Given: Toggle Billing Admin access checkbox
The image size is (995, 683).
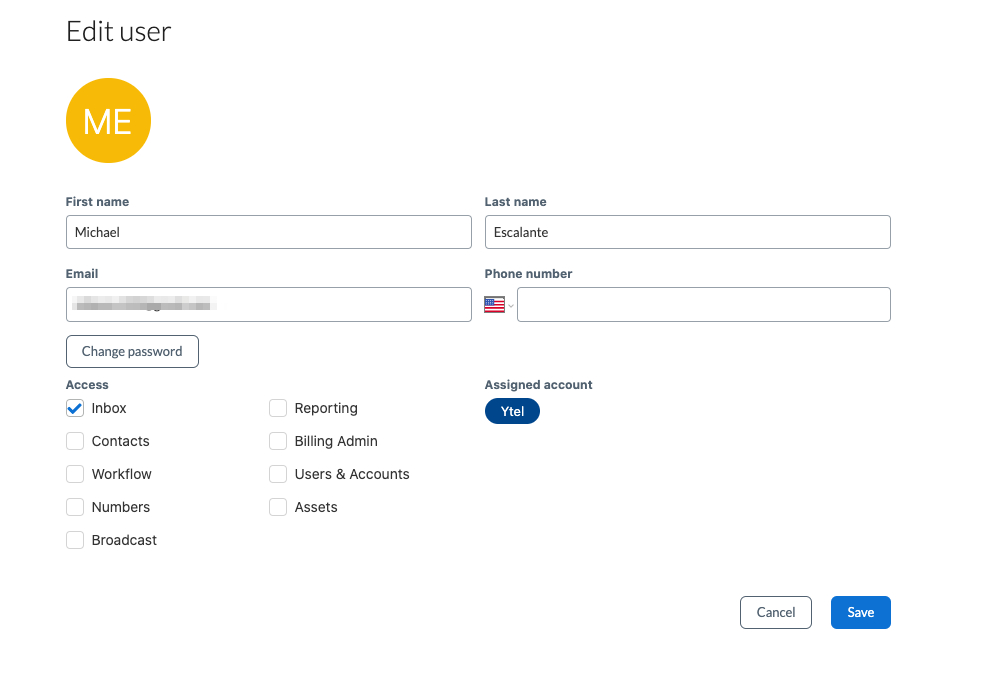Looking at the screenshot, I should tap(278, 441).
